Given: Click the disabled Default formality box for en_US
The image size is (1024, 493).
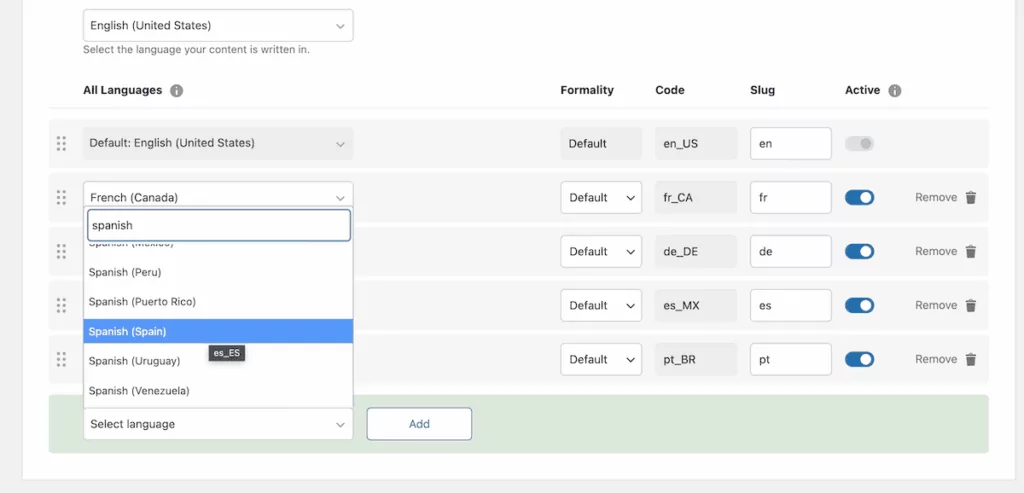Looking at the screenshot, I should tap(601, 144).
